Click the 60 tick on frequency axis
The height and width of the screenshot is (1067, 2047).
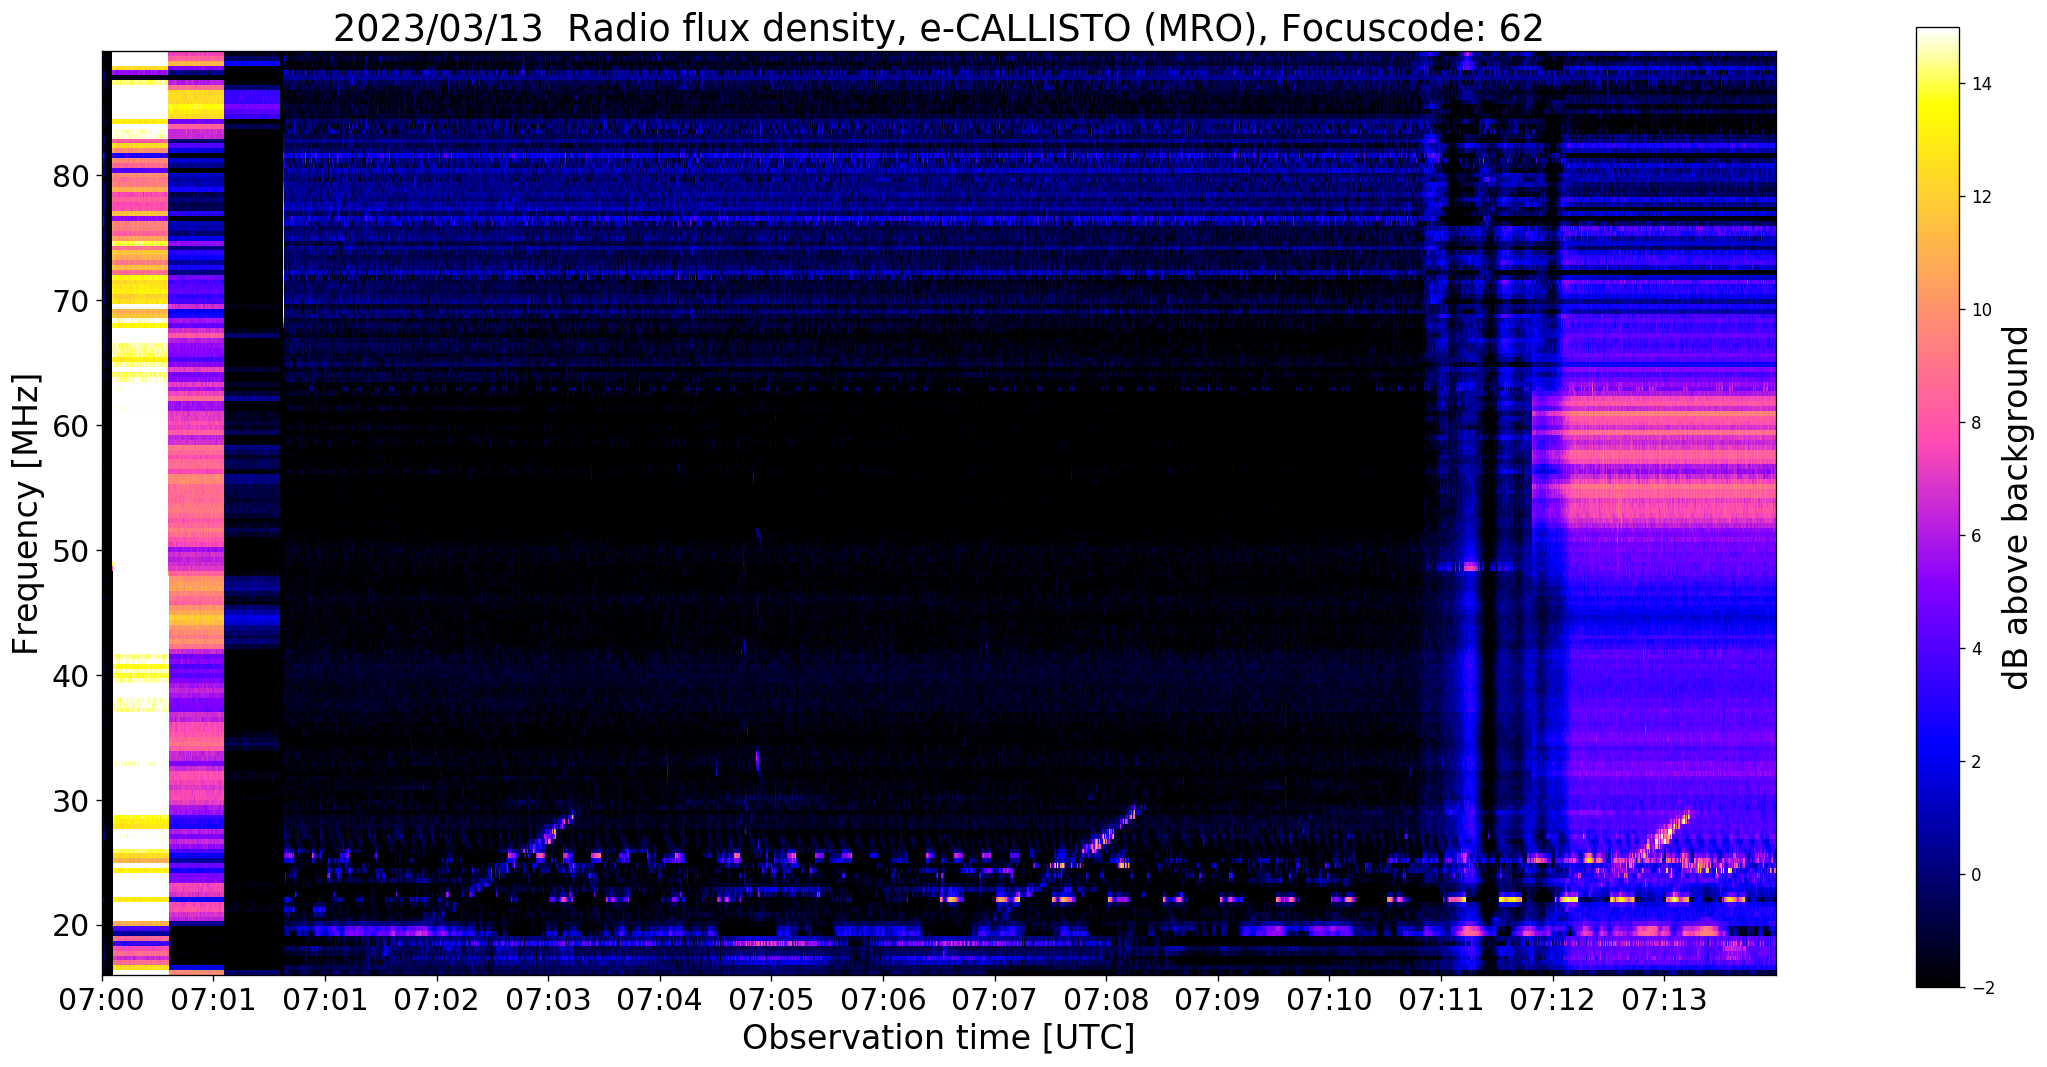click(71, 426)
